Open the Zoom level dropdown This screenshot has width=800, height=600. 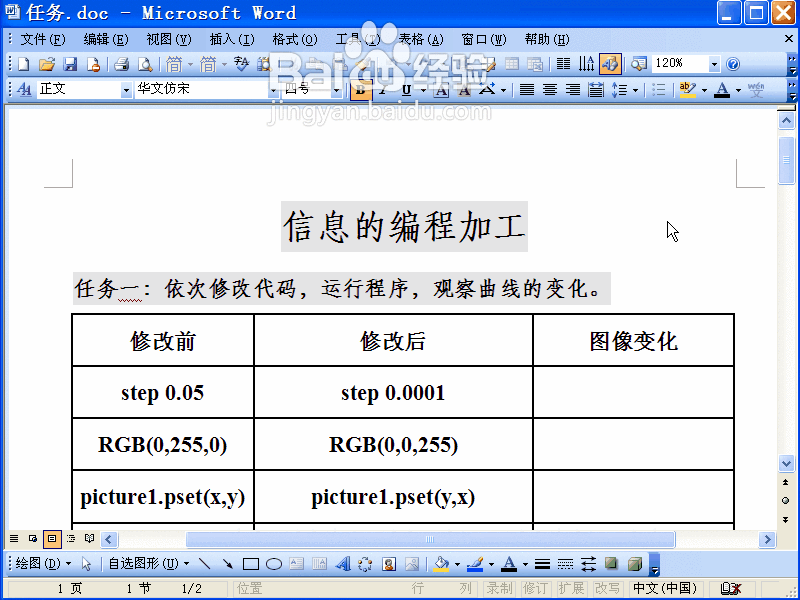tap(712, 62)
